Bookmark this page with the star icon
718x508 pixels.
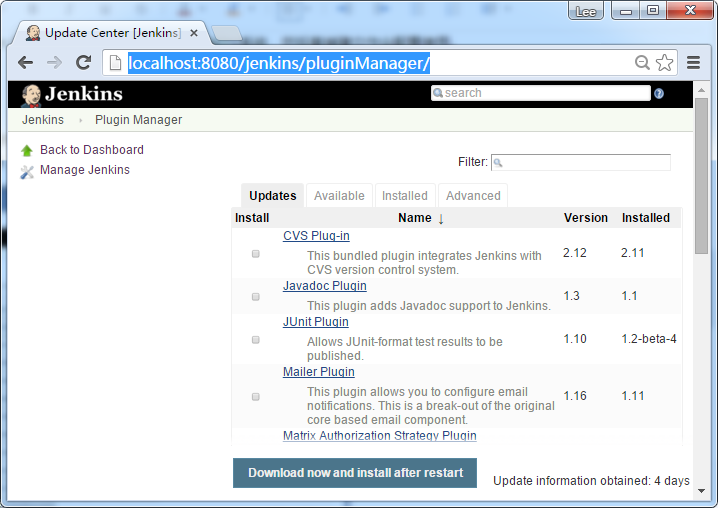[x=664, y=63]
